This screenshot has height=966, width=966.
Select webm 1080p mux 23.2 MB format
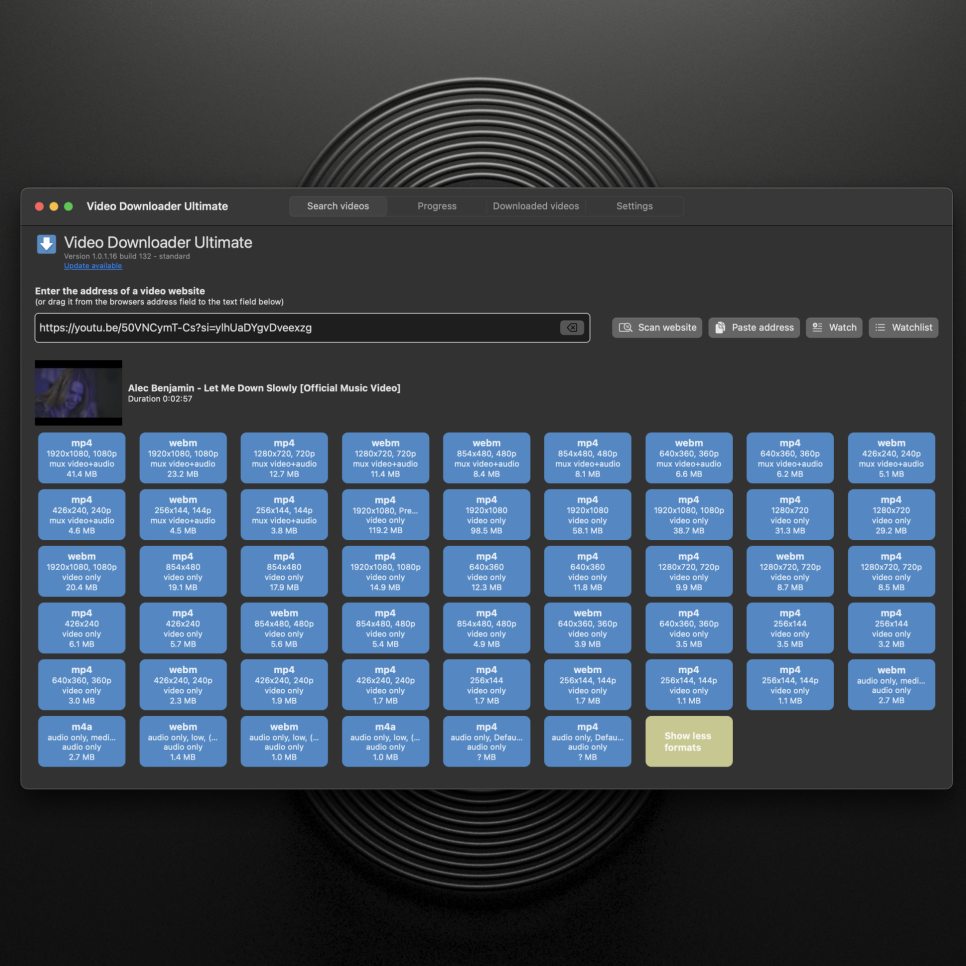(x=183, y=458)
